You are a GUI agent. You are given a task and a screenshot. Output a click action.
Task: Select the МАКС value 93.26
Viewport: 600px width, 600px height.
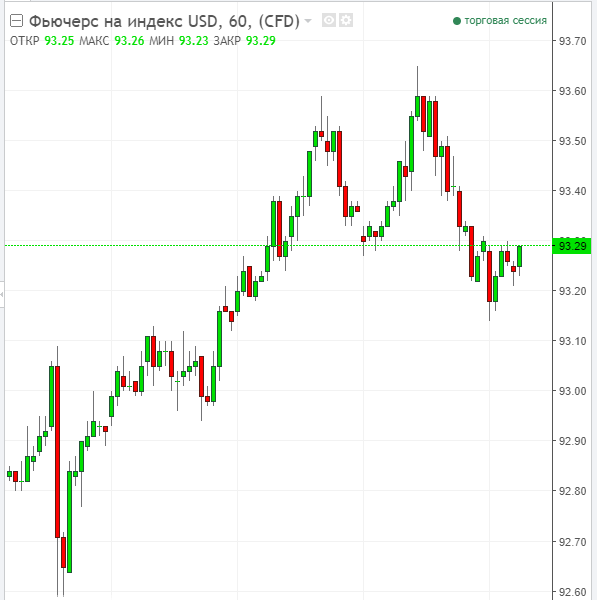(129, 40)
